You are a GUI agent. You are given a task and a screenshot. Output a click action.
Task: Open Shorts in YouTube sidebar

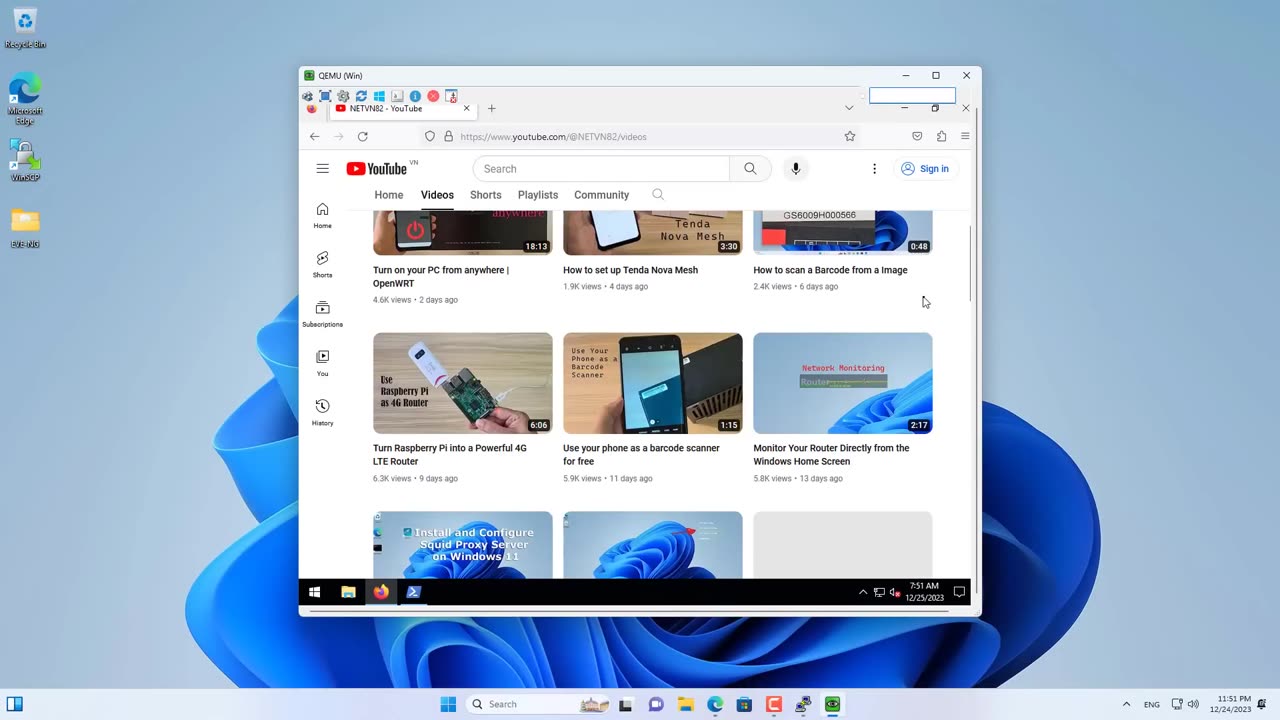(322, 264)
